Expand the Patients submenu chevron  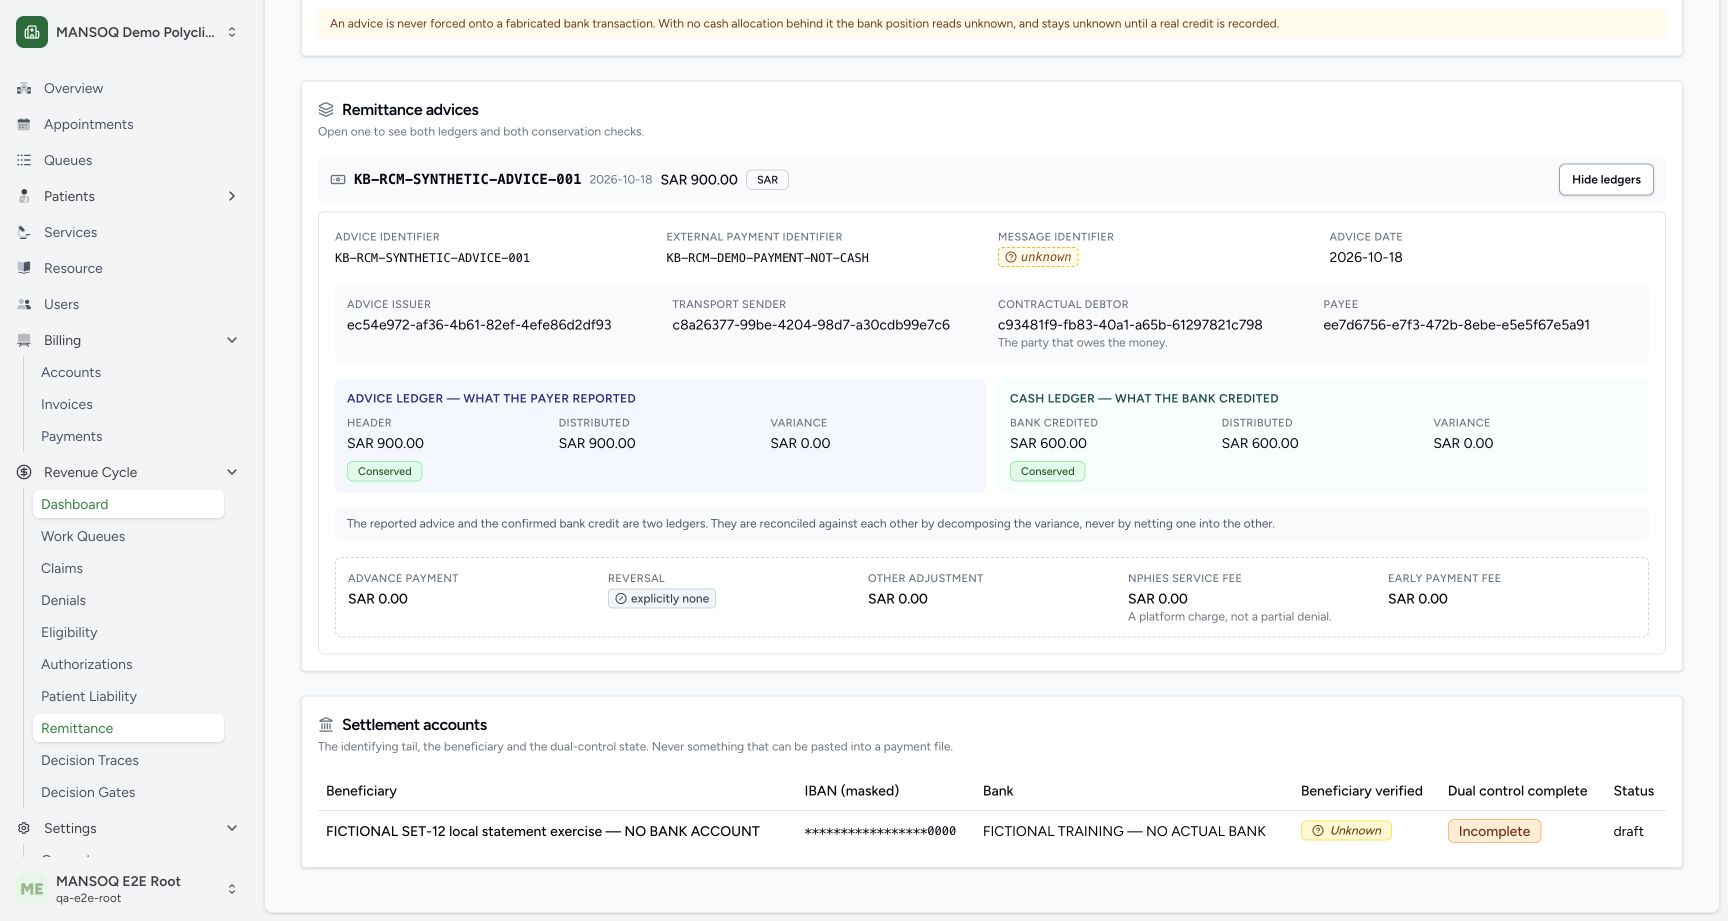(x=232, y=196)
